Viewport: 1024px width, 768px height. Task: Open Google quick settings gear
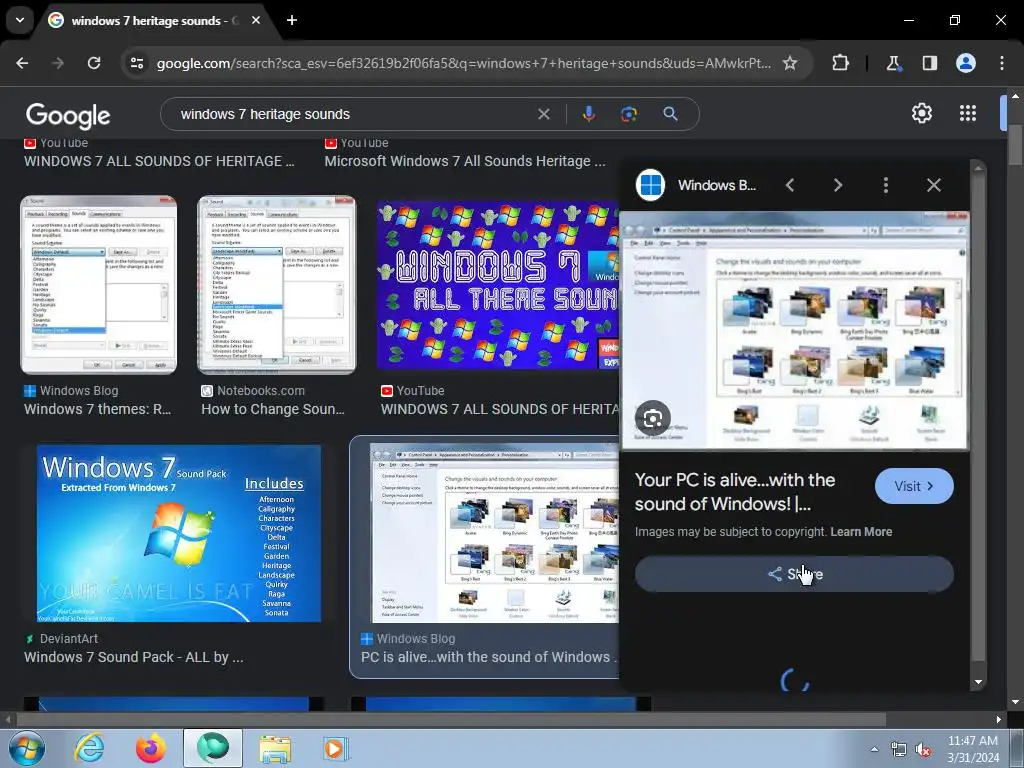(x=921, y=114)
